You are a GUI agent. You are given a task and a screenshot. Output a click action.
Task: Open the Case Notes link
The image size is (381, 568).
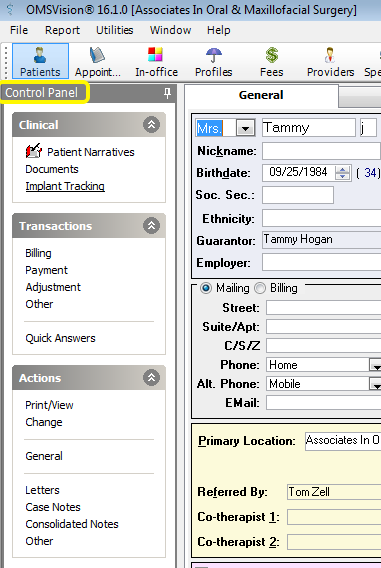53,508
